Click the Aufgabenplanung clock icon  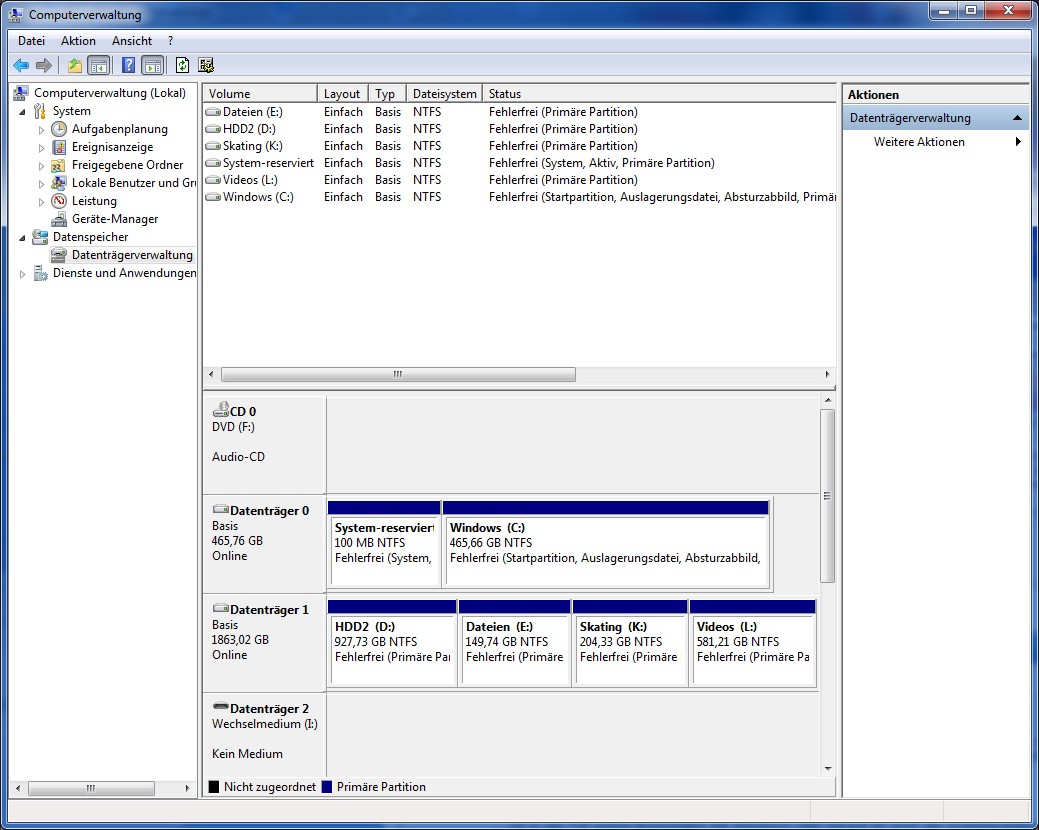pyautogui.click(x=59, y=129)
